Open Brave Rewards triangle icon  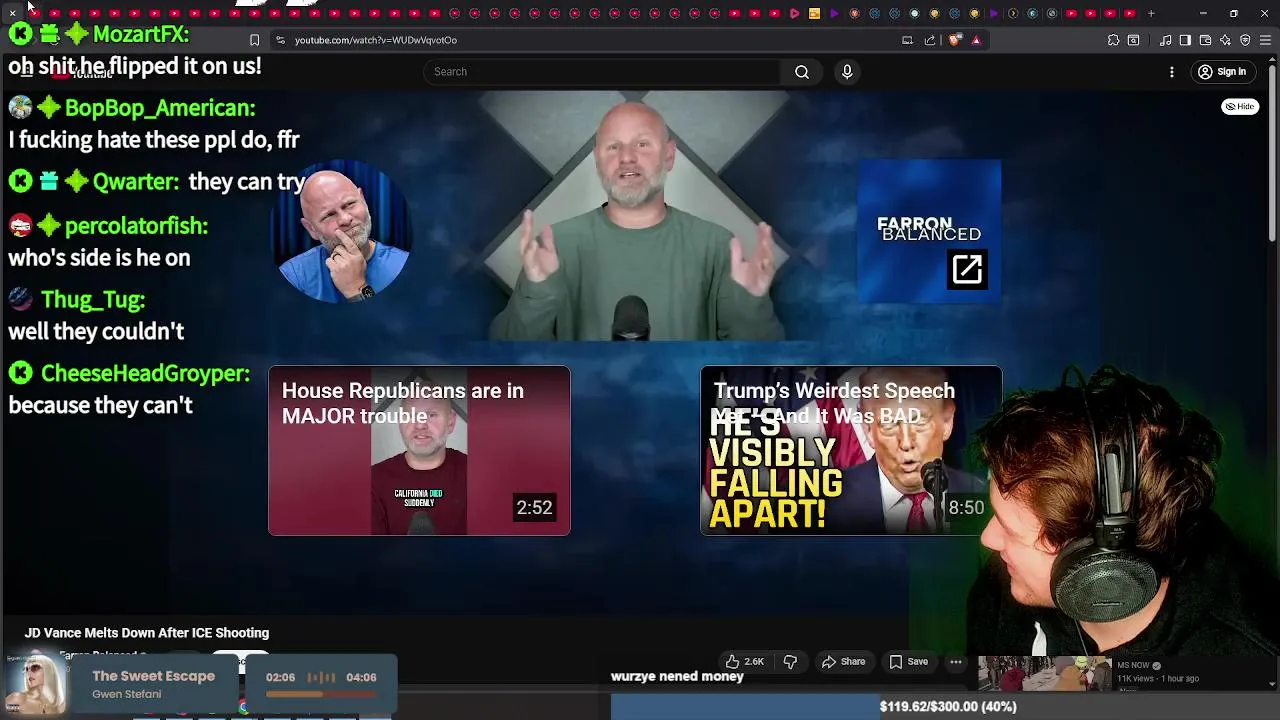point(976,40)
